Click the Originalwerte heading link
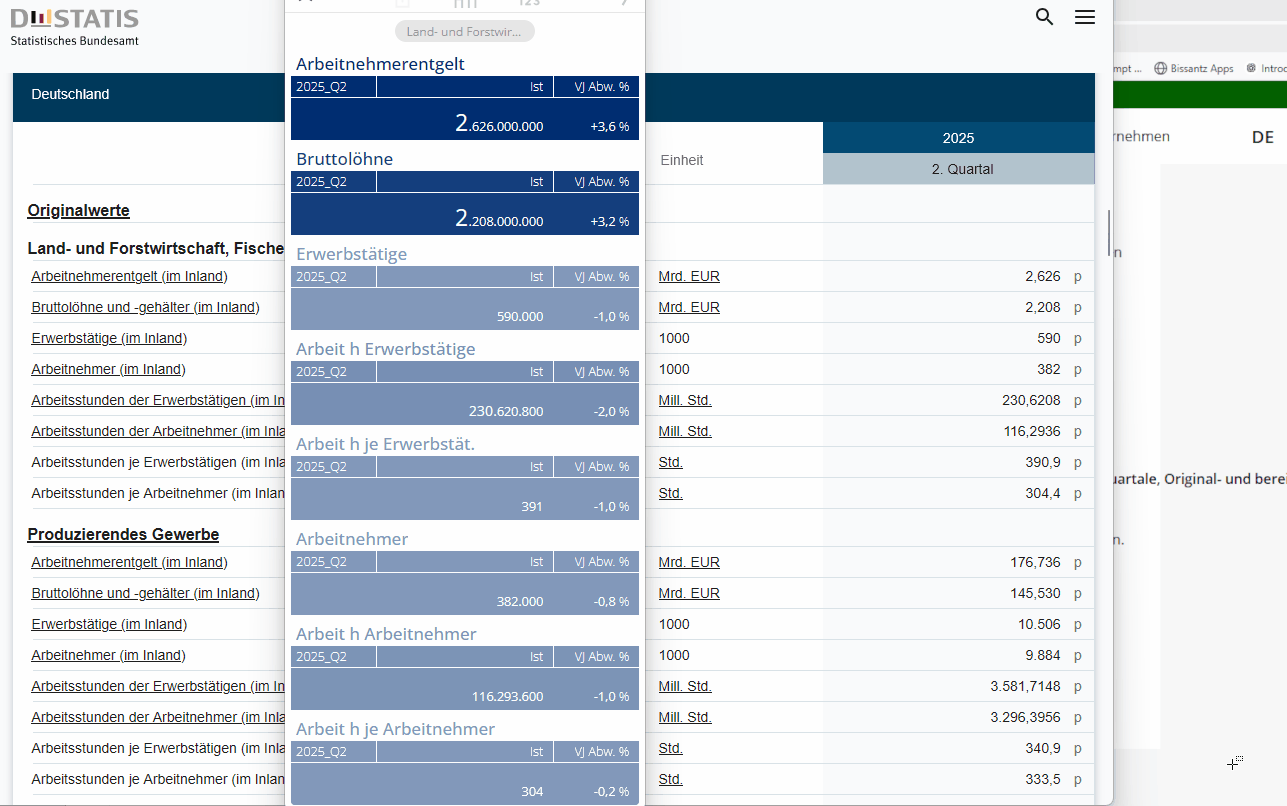 (x=78, y=211)
